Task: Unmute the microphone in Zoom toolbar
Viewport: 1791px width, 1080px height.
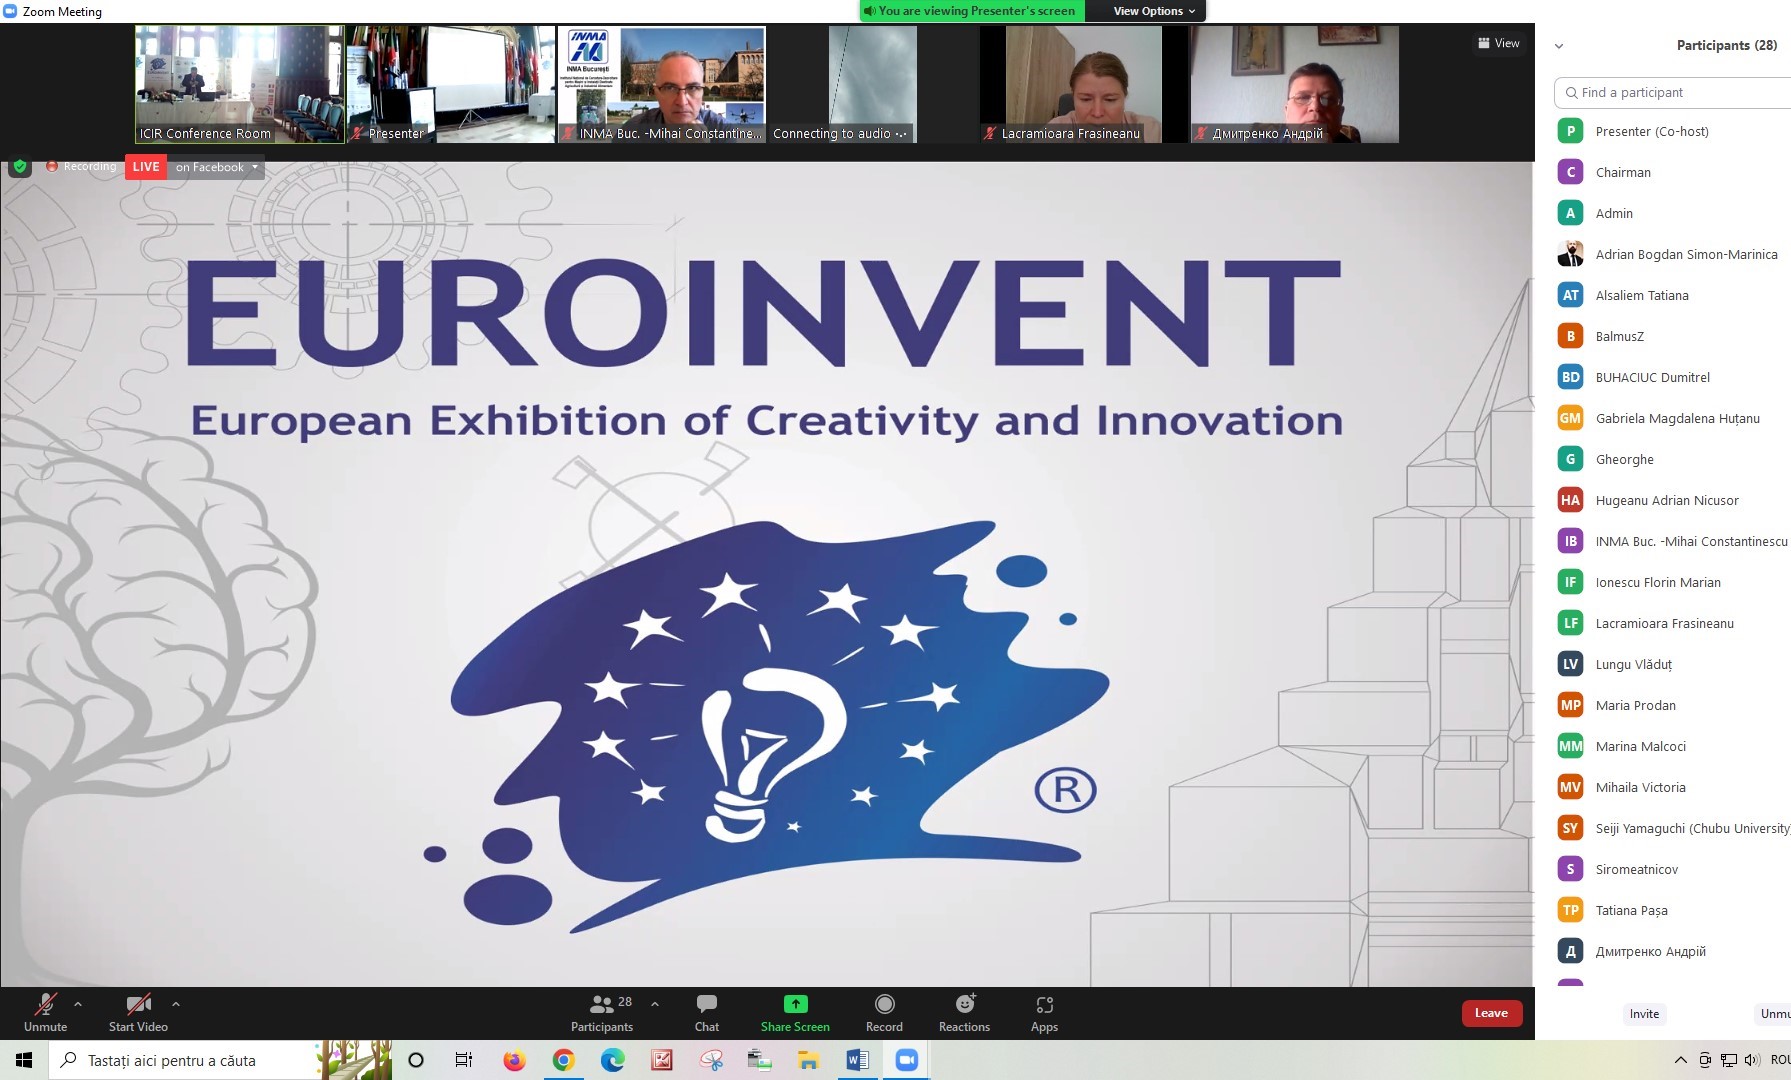Action: pos(46,1012)
